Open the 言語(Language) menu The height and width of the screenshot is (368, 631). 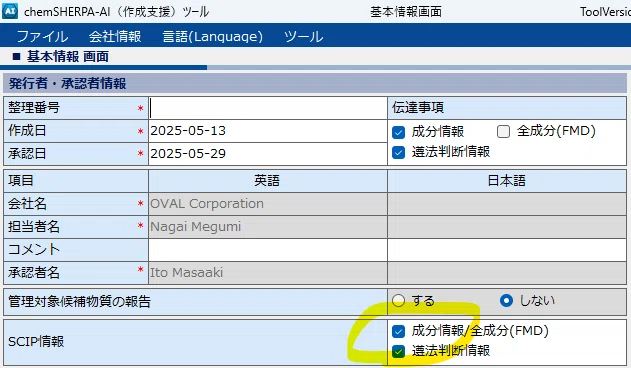click(212, 37)
